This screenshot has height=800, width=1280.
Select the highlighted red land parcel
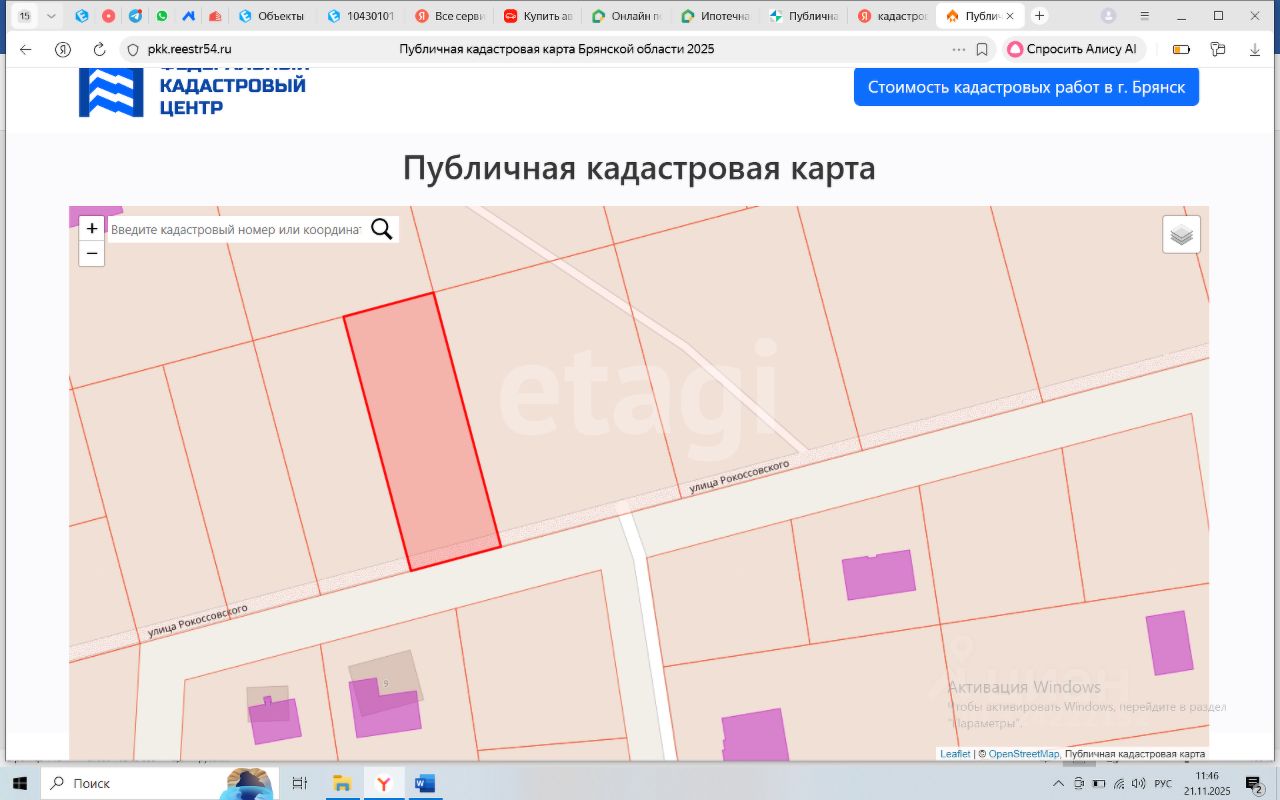coord(422,431)
